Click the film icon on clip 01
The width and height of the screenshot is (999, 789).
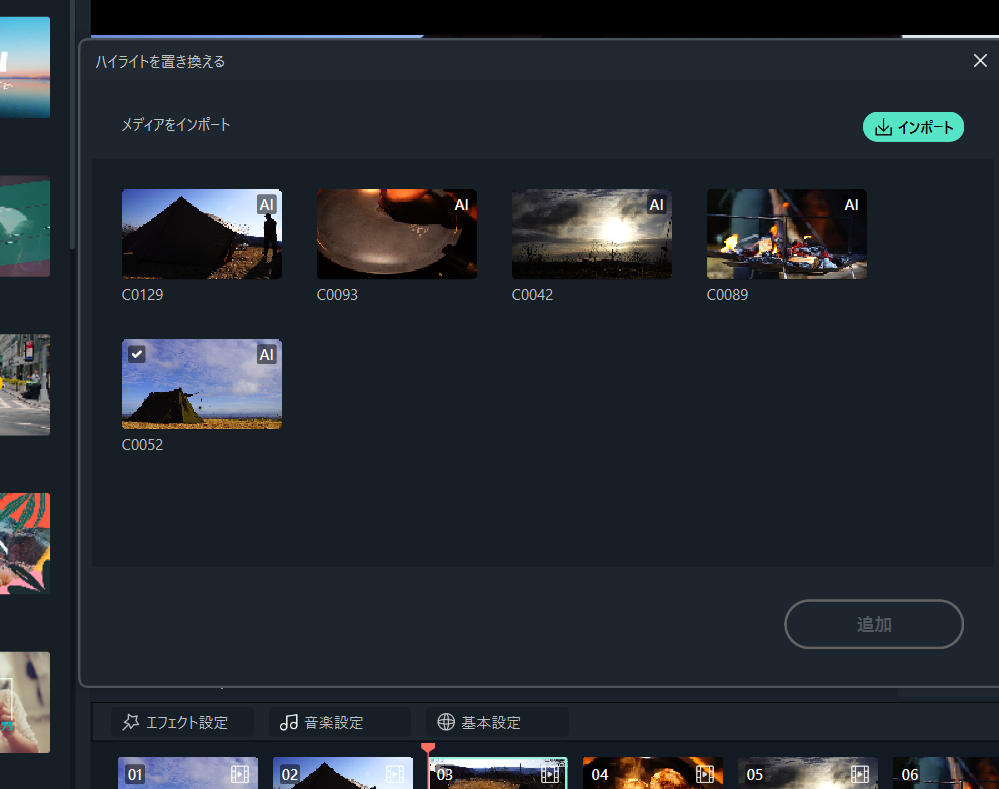coord(240,774)
